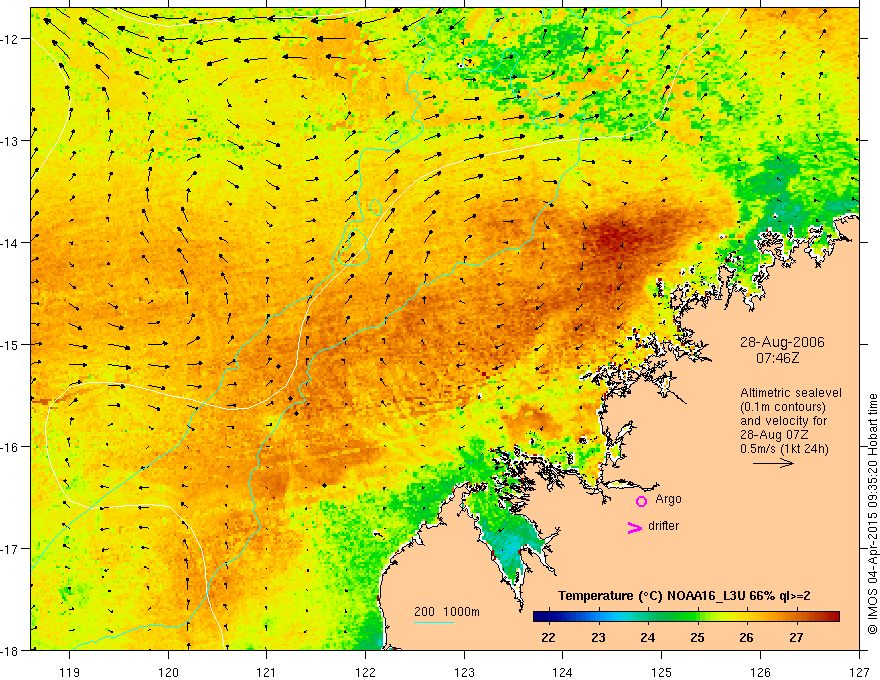This screenshot has width=880, height=680.
Task: Click the '200 1000m' depth contour label
Action: (447, 612)
